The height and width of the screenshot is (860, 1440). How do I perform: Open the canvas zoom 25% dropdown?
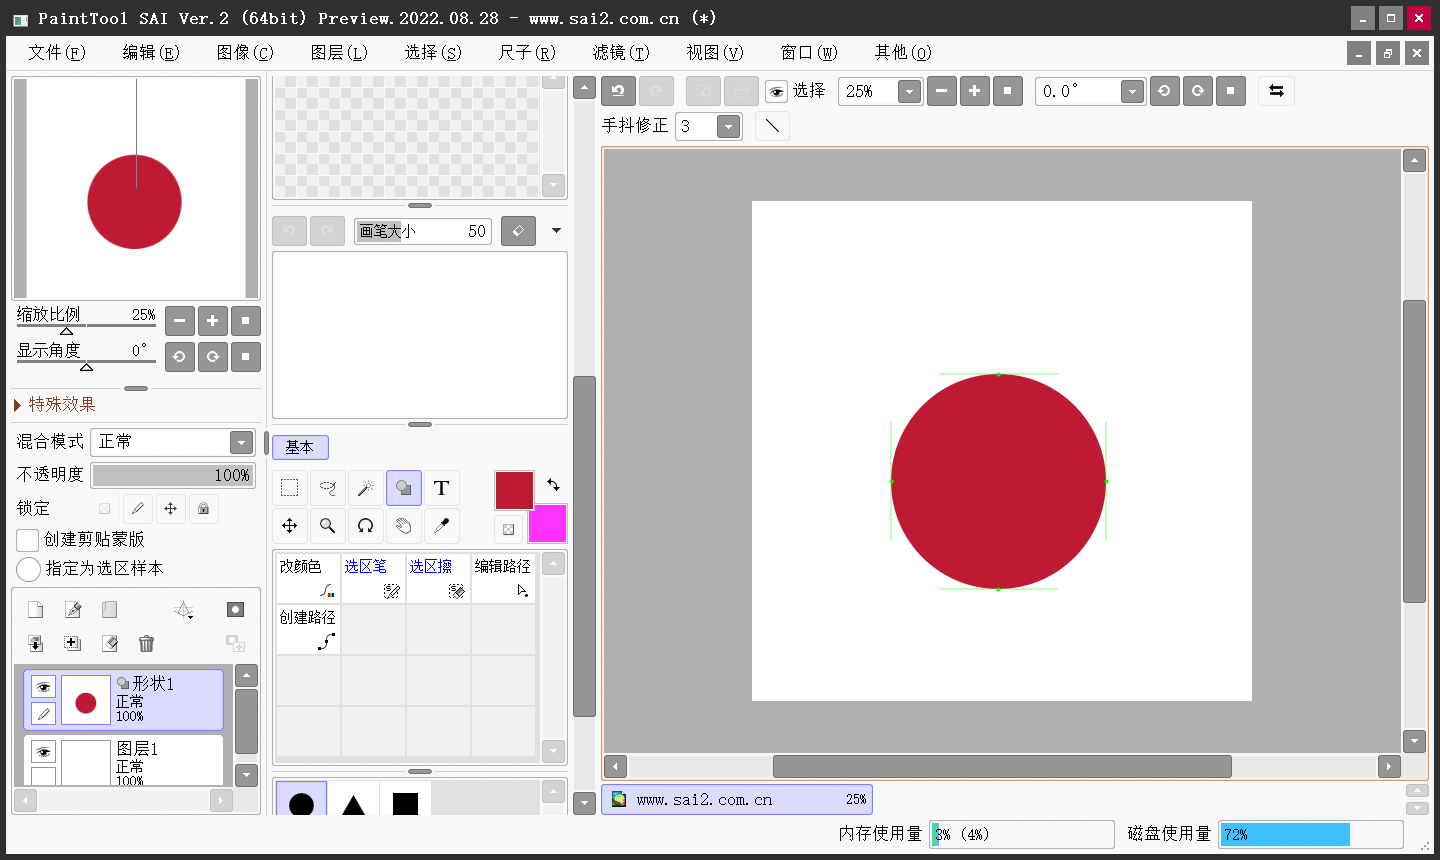pos(909,92)
